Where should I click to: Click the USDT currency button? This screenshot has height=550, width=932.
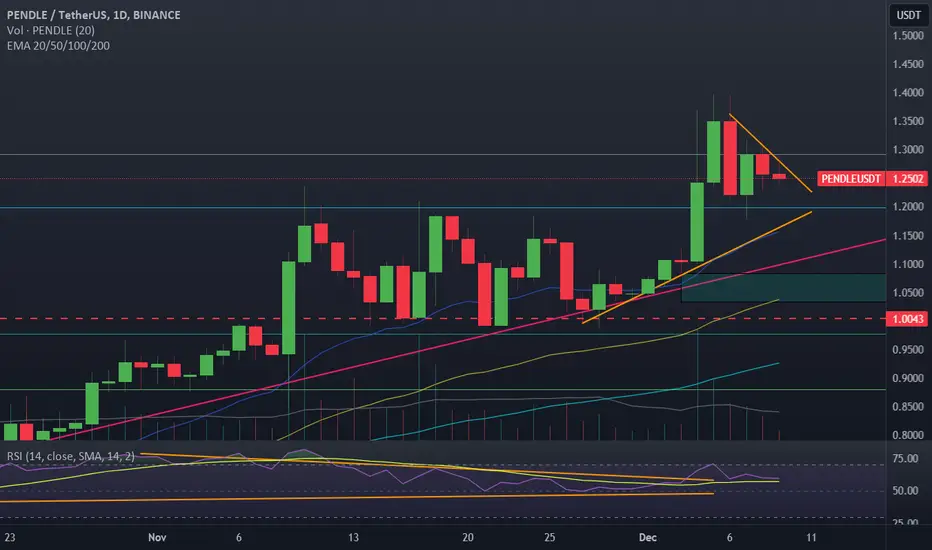click(908, 15)
